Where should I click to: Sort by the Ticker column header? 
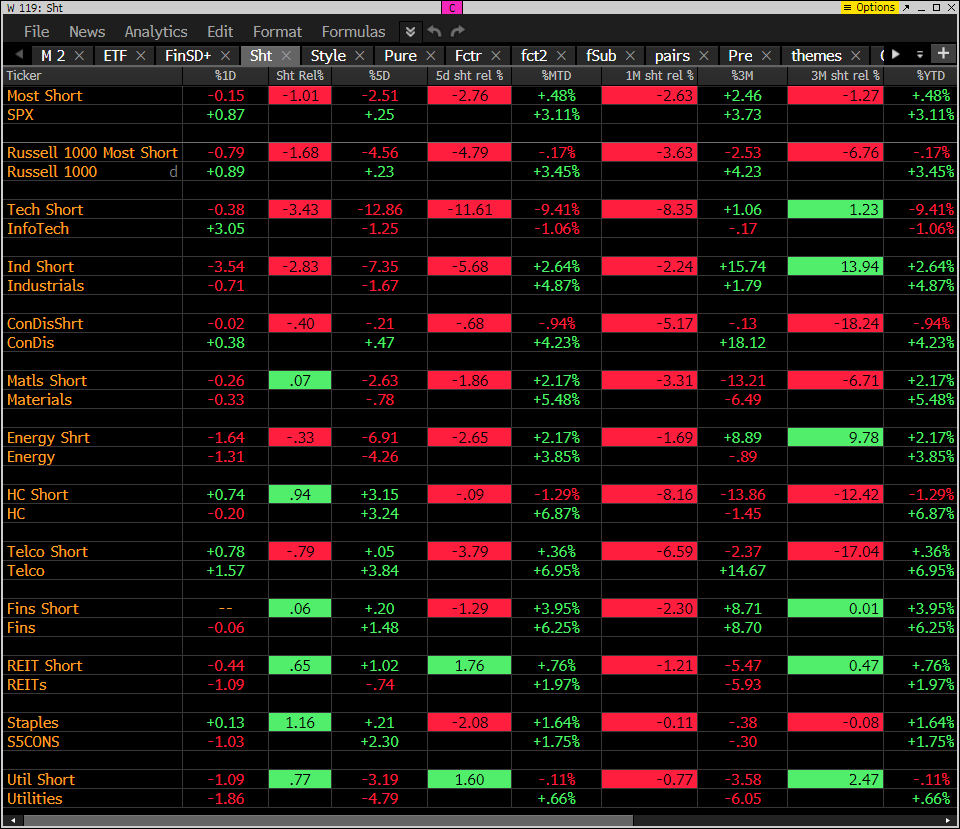coord(92,75)
